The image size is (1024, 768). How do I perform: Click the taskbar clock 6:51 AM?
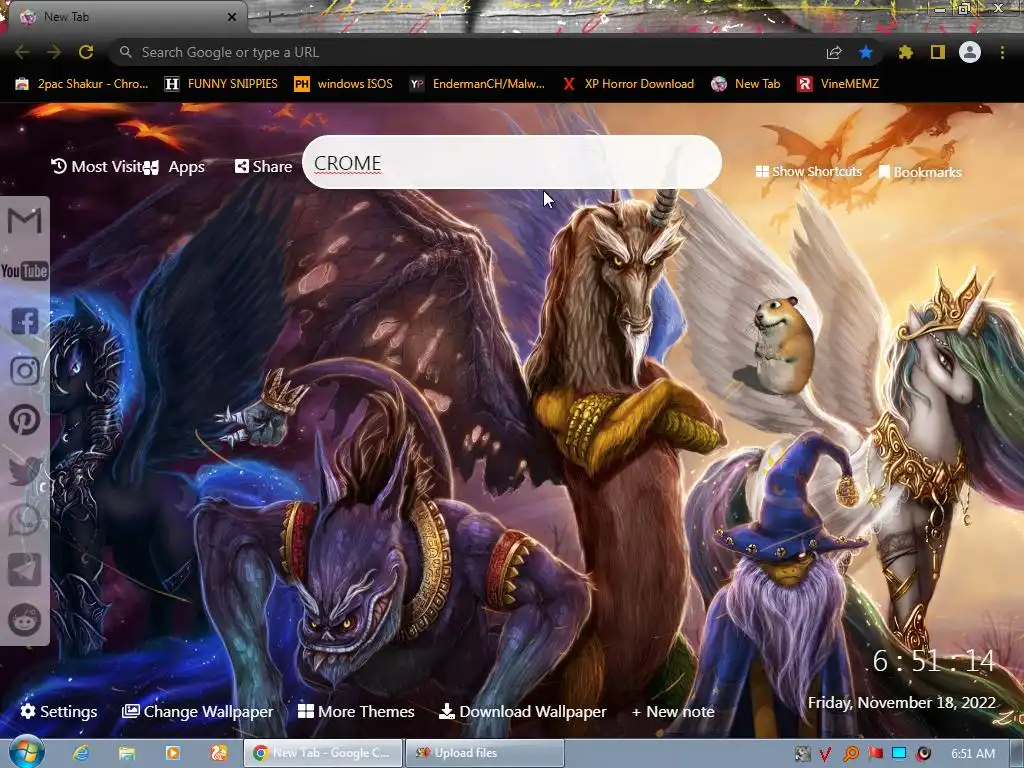[x=973, y=753]
